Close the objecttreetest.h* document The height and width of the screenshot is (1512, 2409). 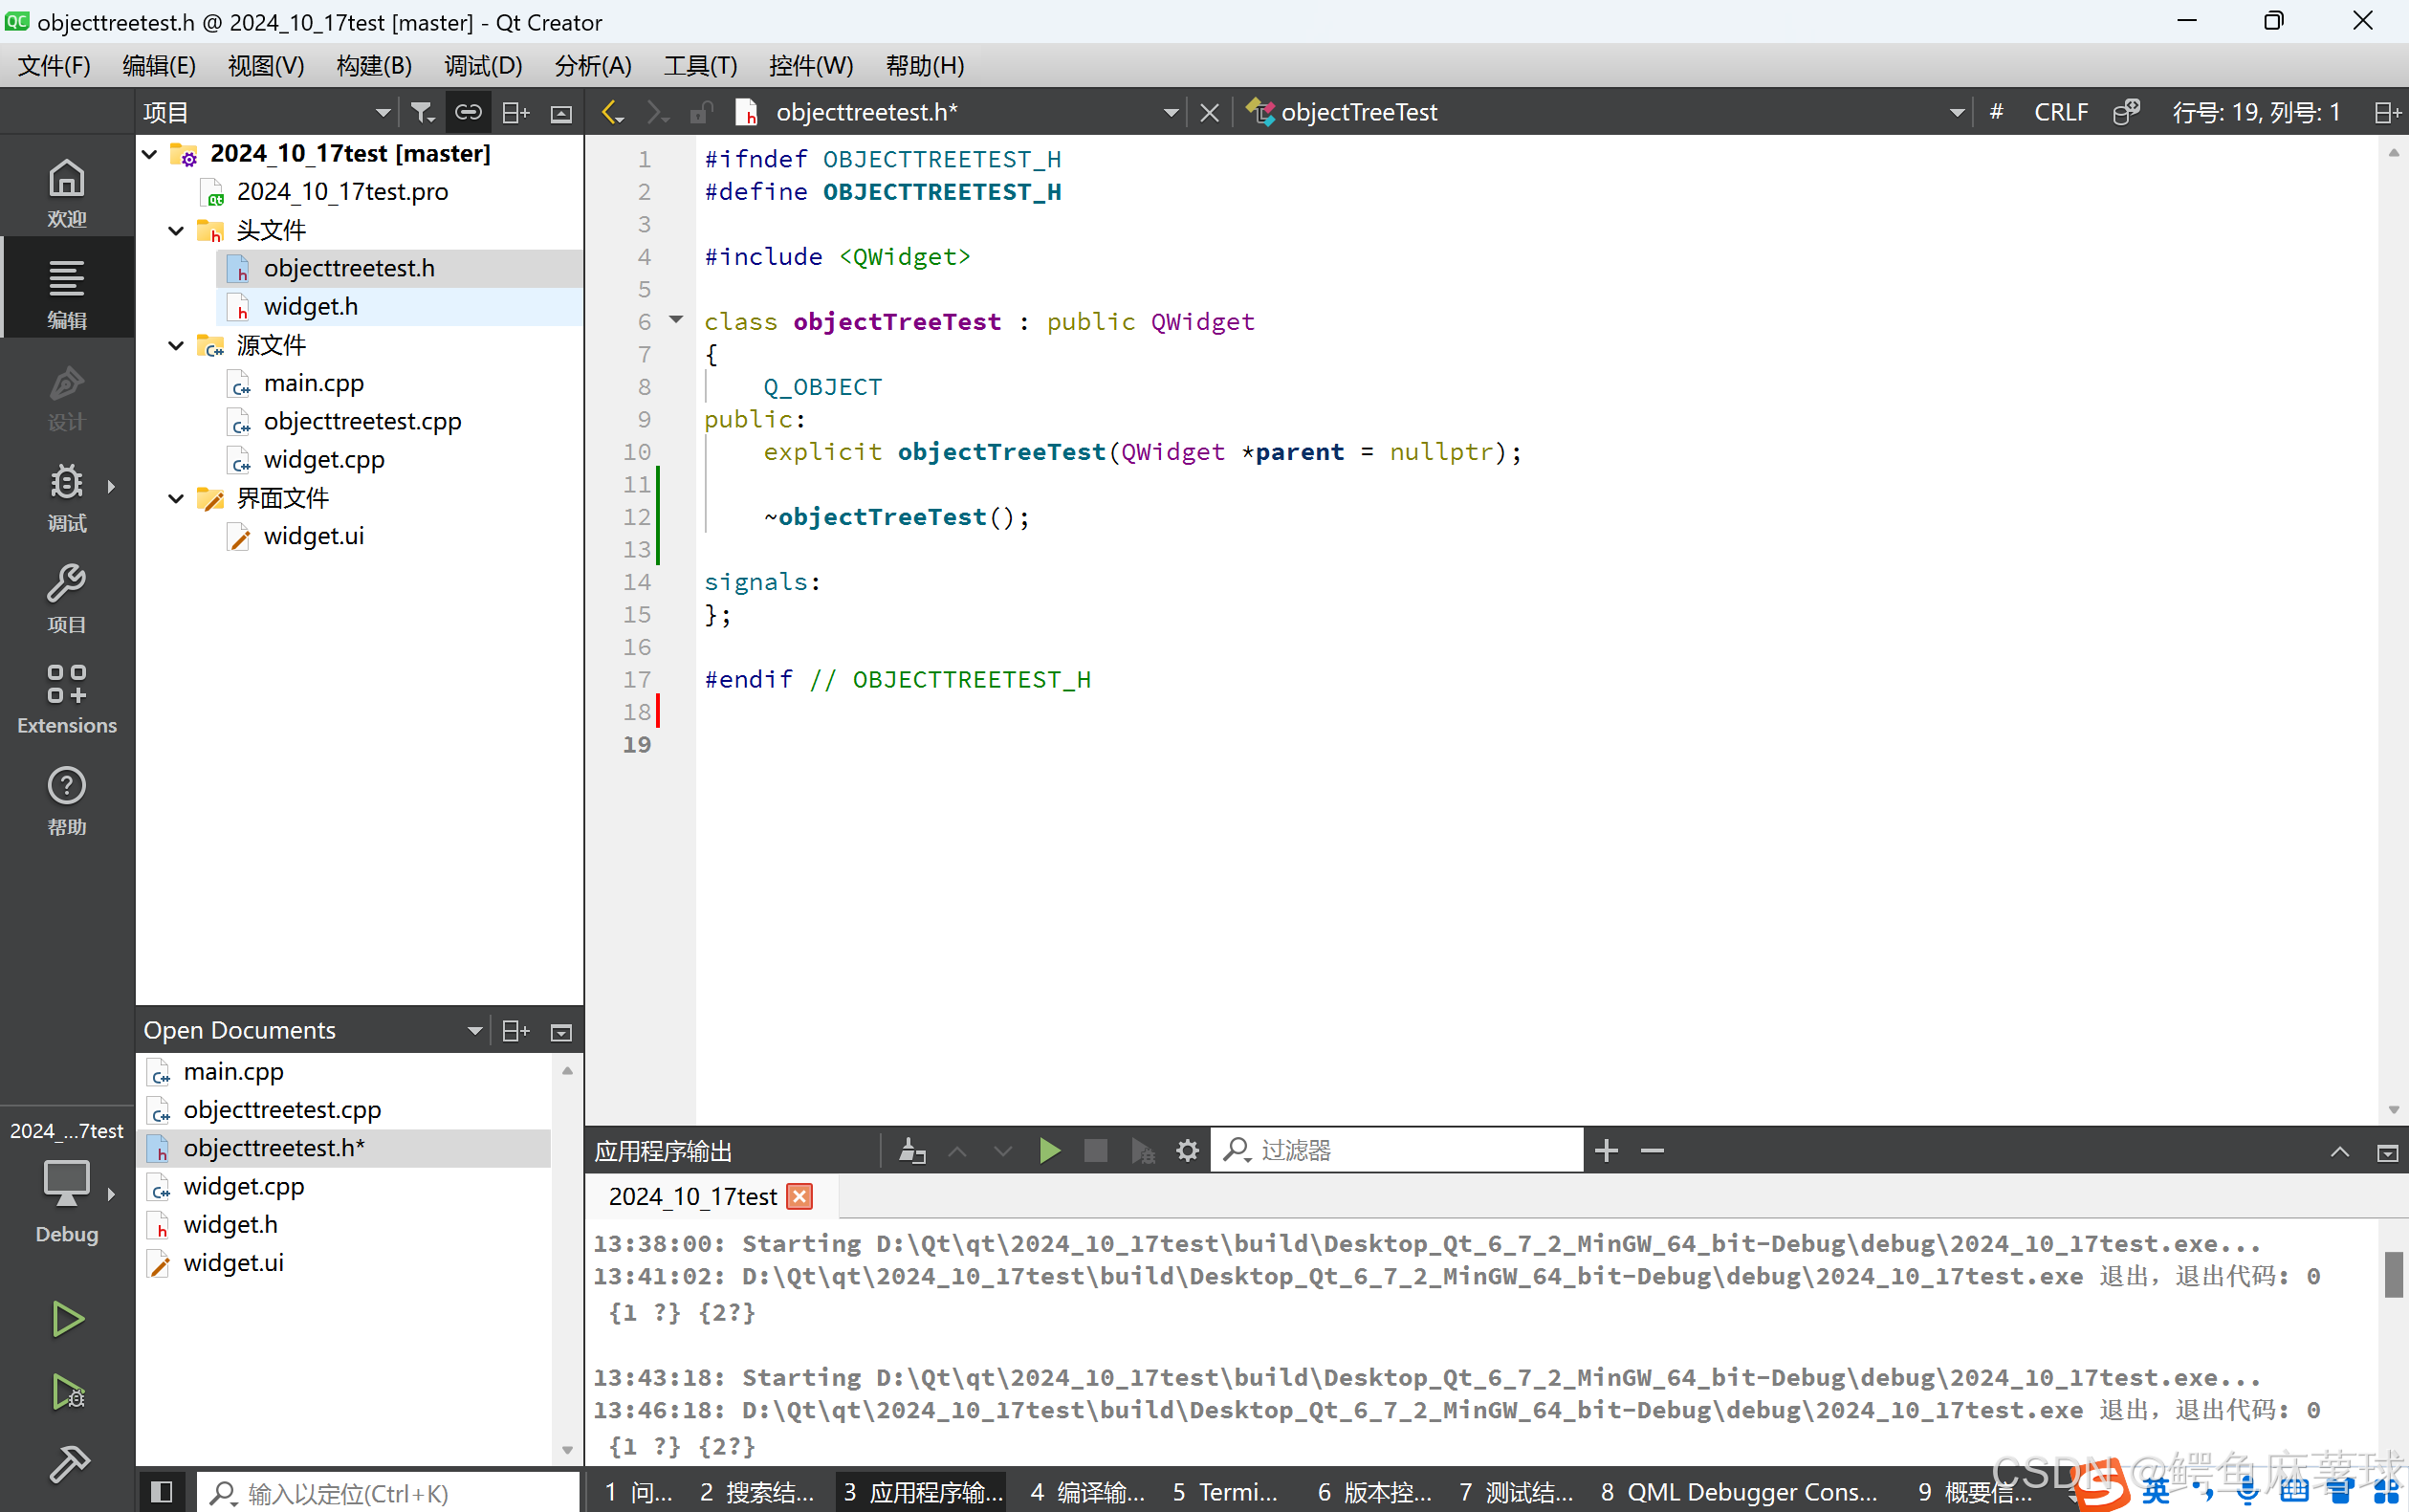(x=1209, y=112)
